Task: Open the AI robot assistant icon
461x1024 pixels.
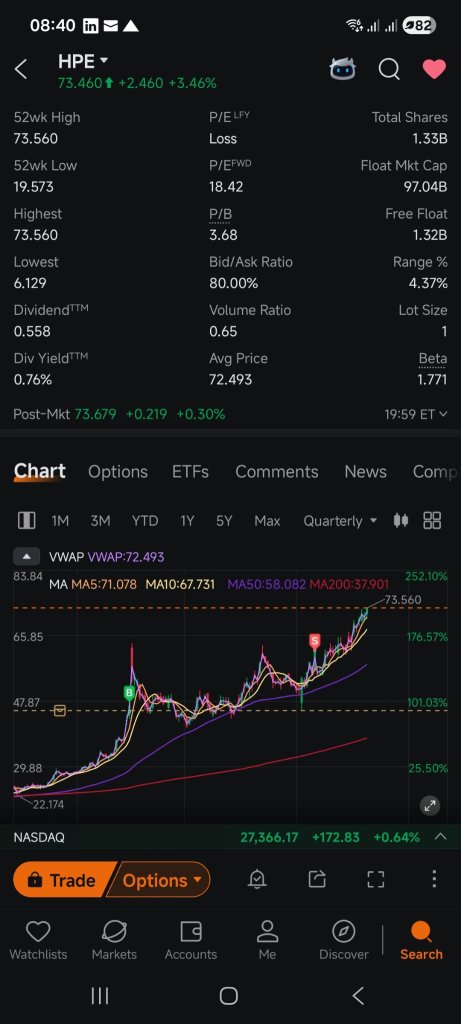Action: coord(342,69)
